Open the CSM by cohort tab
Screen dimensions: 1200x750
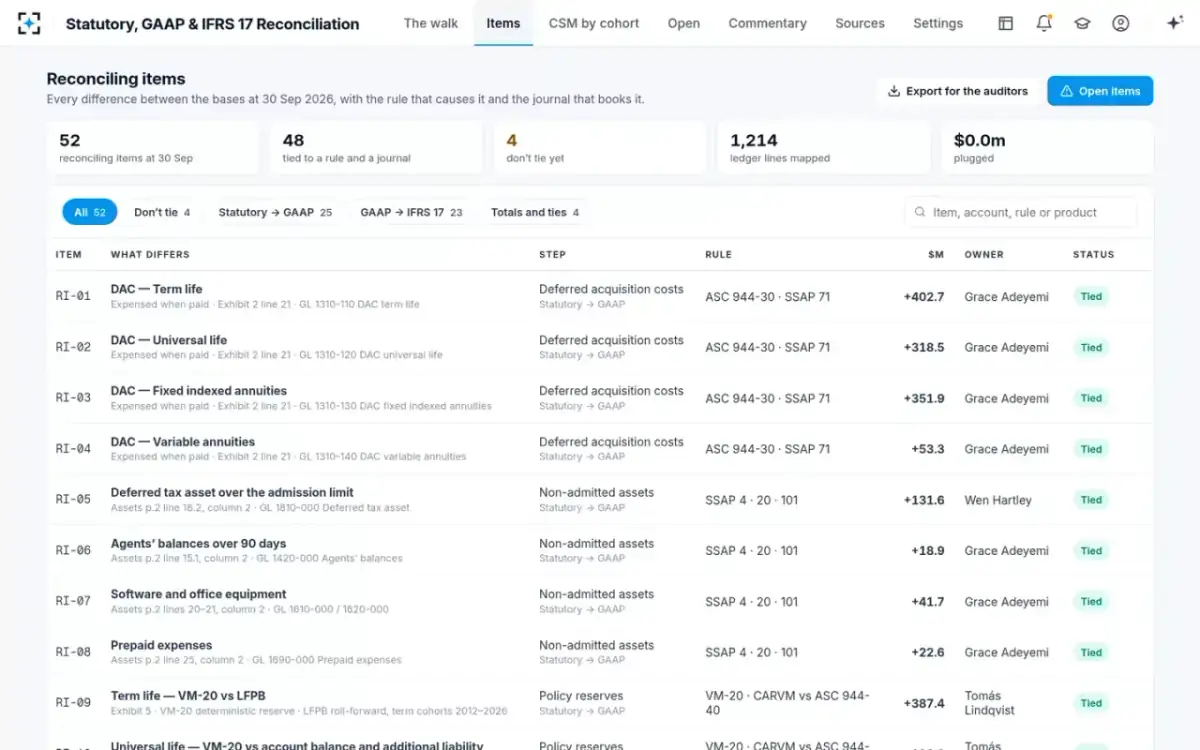click(x=594, y=23)
